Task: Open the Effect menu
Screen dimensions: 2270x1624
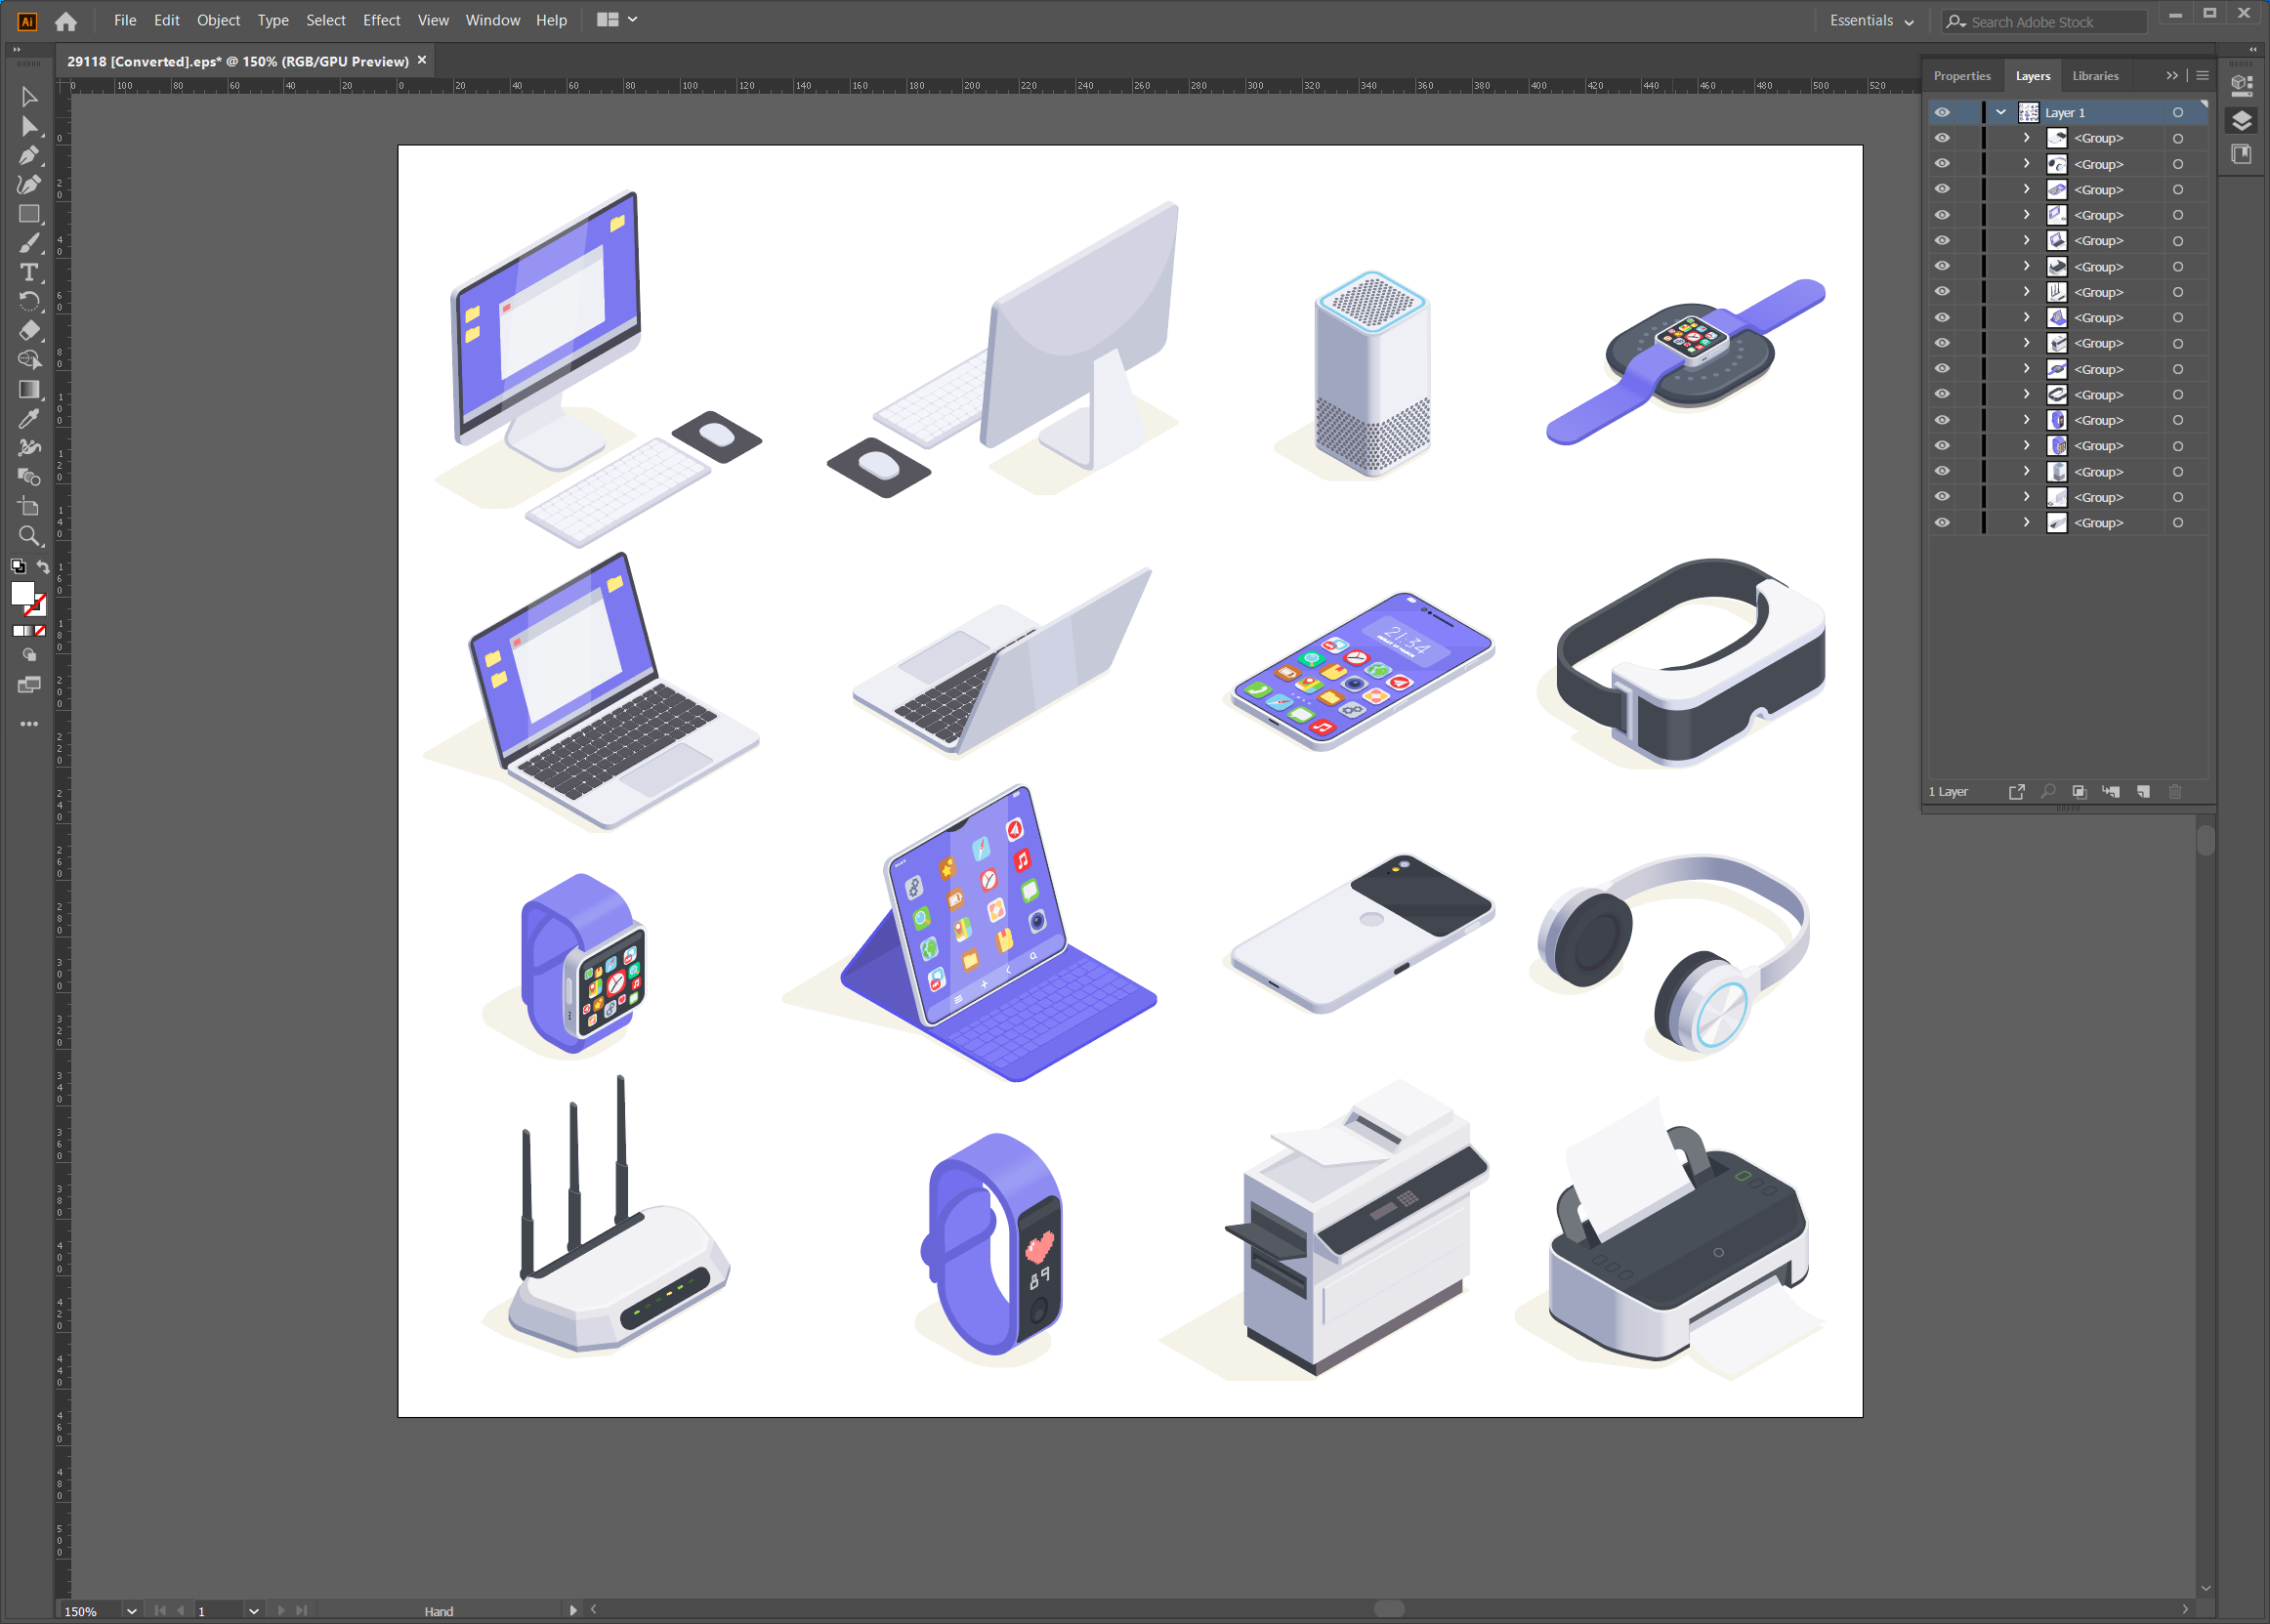Action: pos(381,20)
